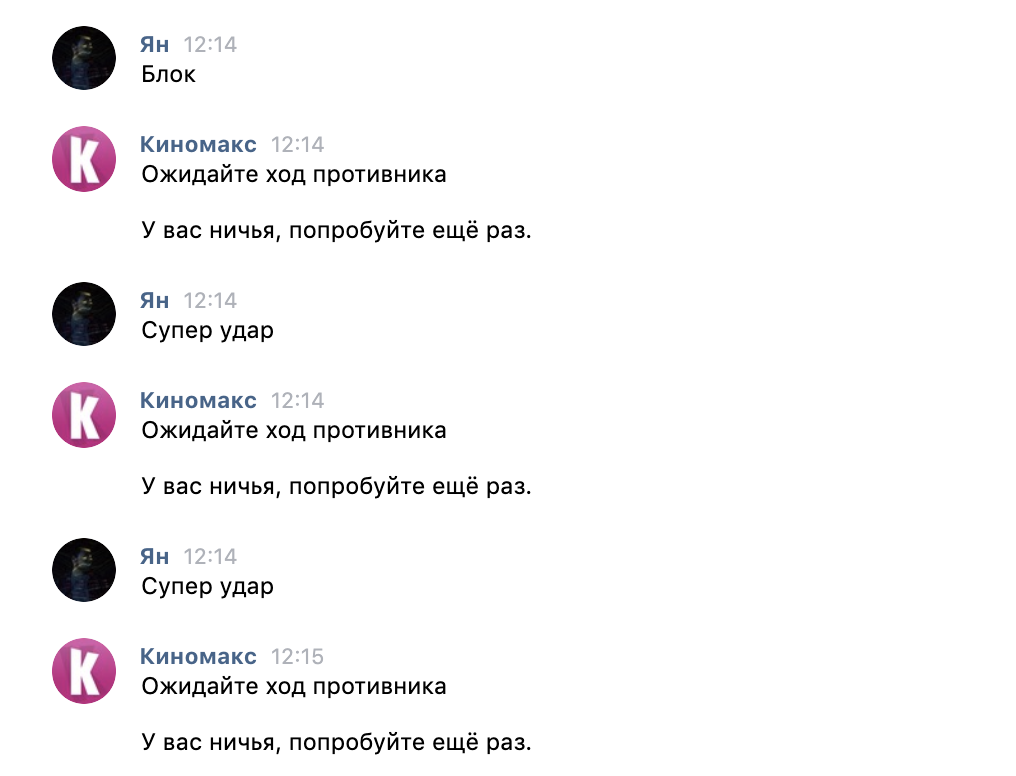Click the first "Супер удар" message

point(208,331)
